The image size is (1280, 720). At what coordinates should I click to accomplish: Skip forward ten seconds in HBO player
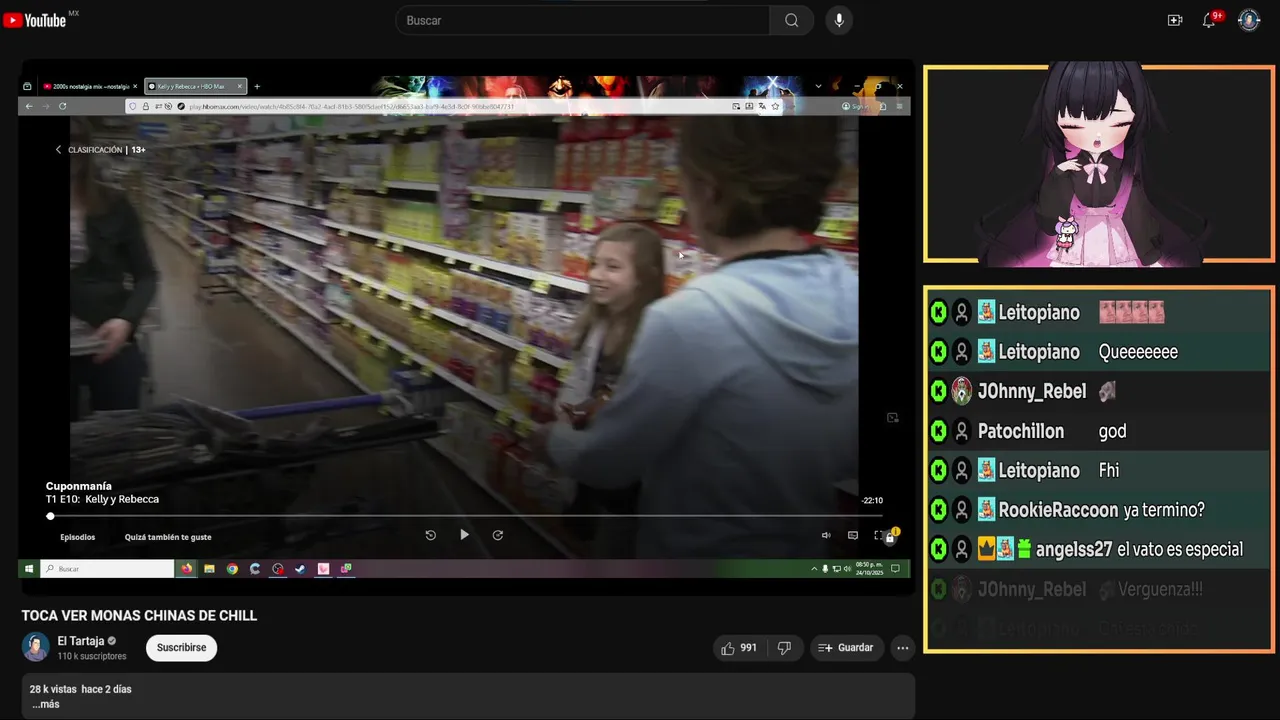point(498,535)
